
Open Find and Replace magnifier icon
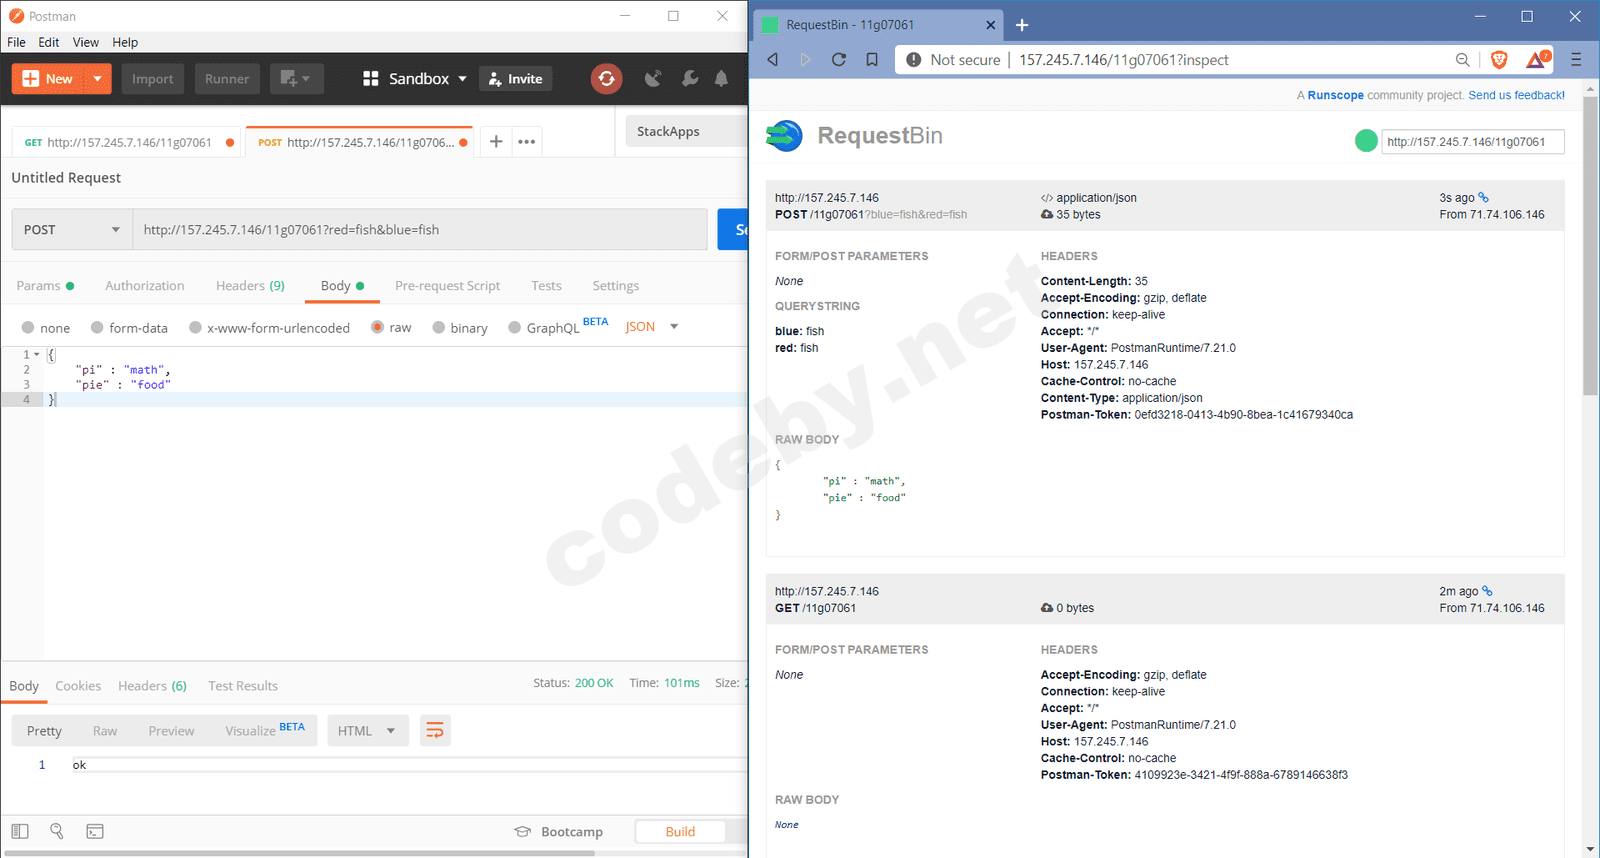point(57,831)
